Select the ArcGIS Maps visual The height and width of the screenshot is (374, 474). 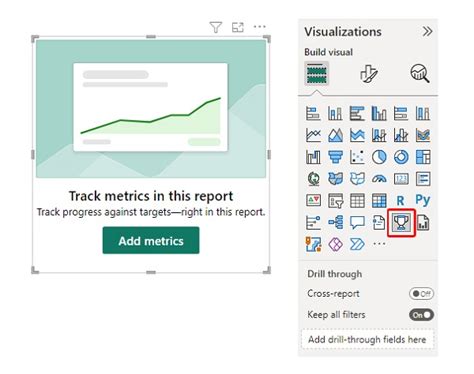(x=313, y=244)
